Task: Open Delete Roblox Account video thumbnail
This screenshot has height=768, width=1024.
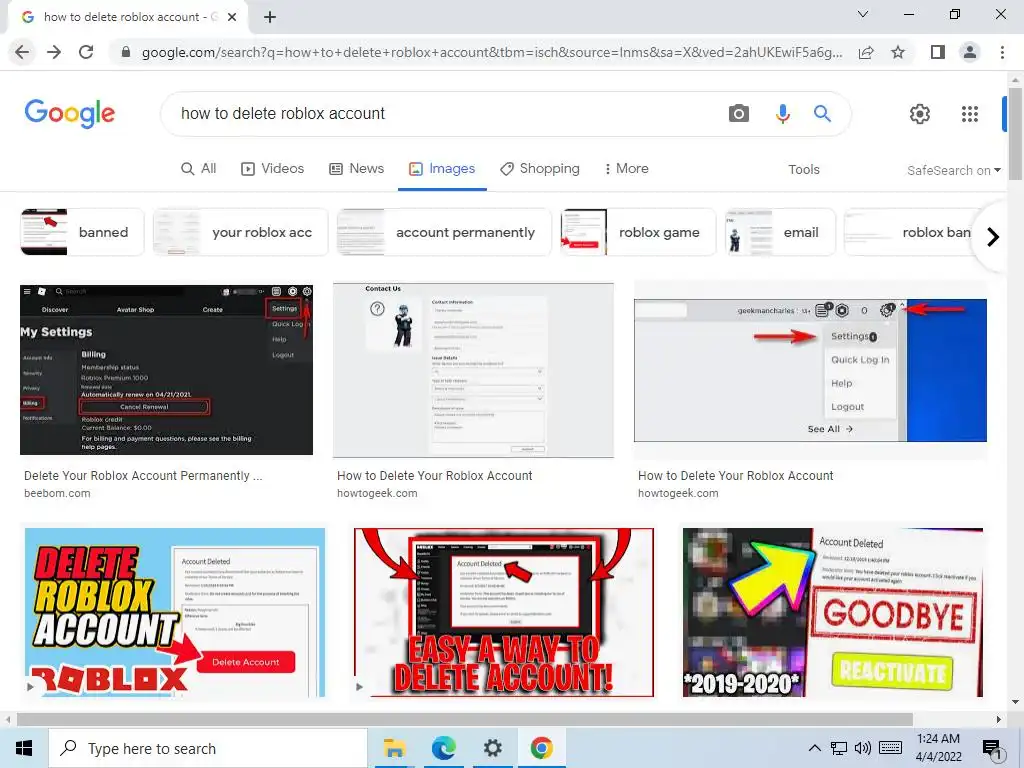Action: 174,613
